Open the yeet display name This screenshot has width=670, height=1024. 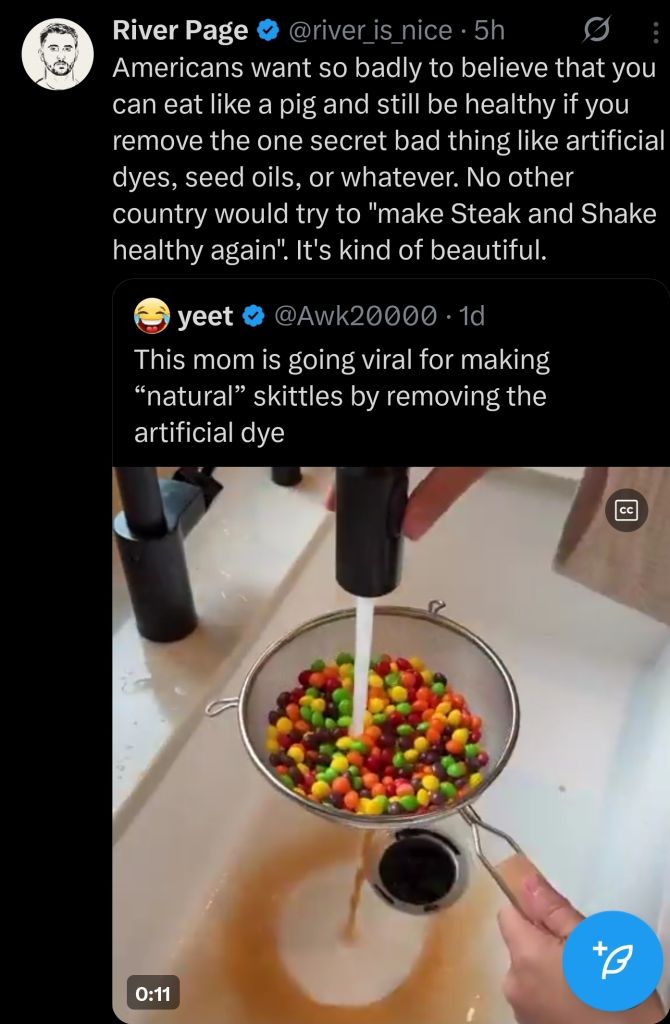click(205, 317)
